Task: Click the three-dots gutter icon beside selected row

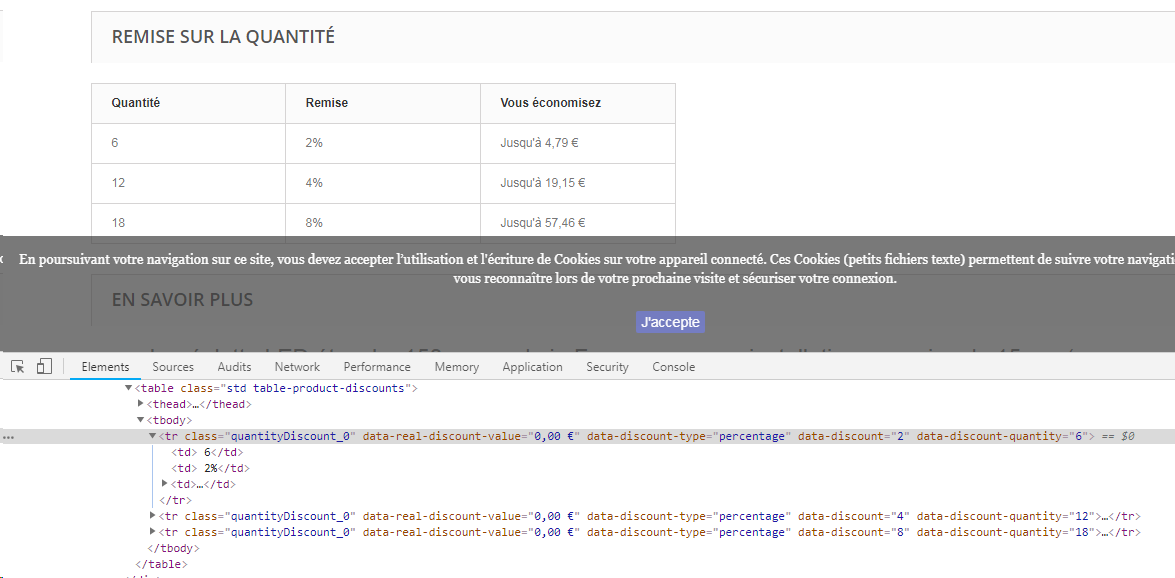Action: 8,436
